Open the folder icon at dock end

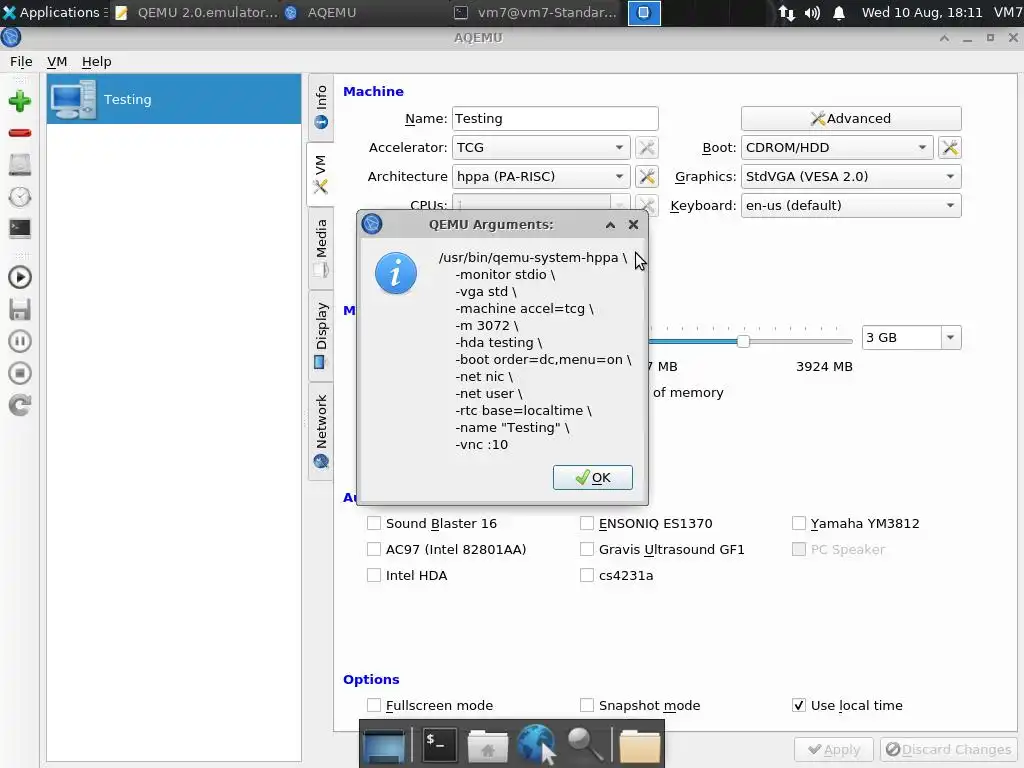(x=639, y=746)
